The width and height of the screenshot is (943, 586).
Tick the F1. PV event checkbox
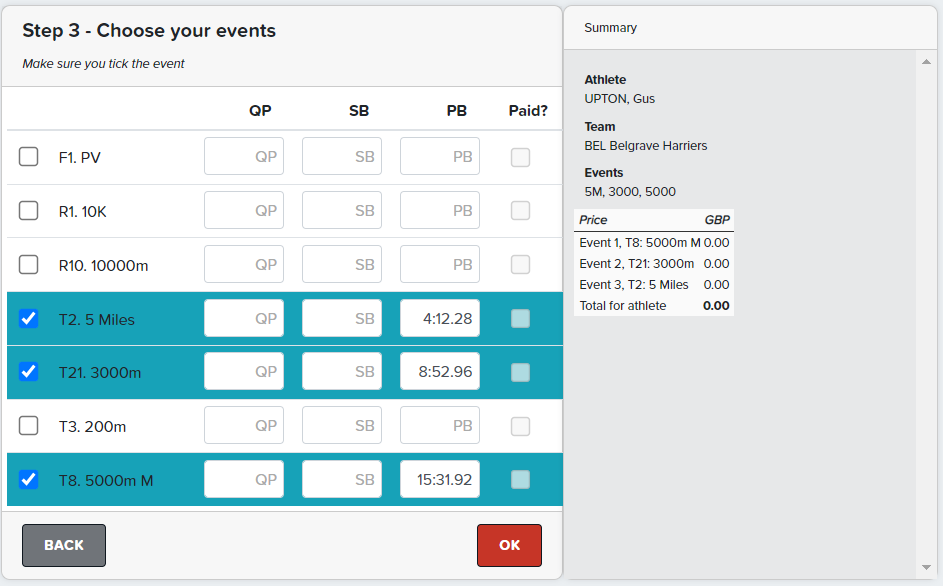[x=29, y=157]
